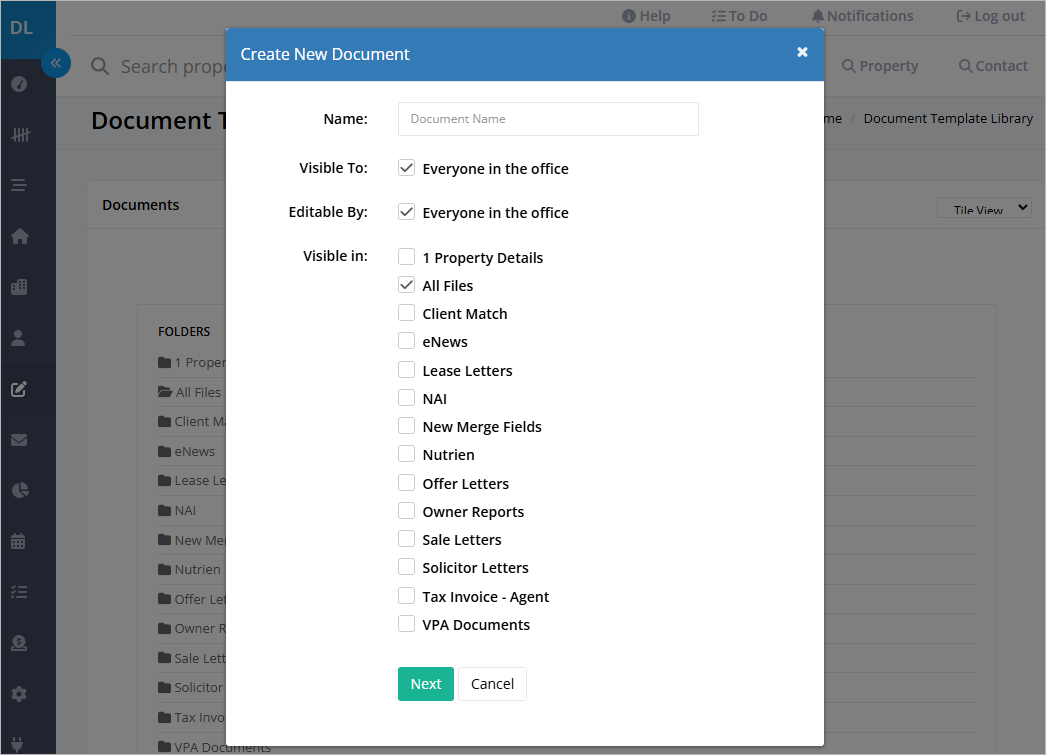1046x755 pixels.
Task: Check the Sale Letters checkbox
Action: pyautogui.click(x=406, y=538)
